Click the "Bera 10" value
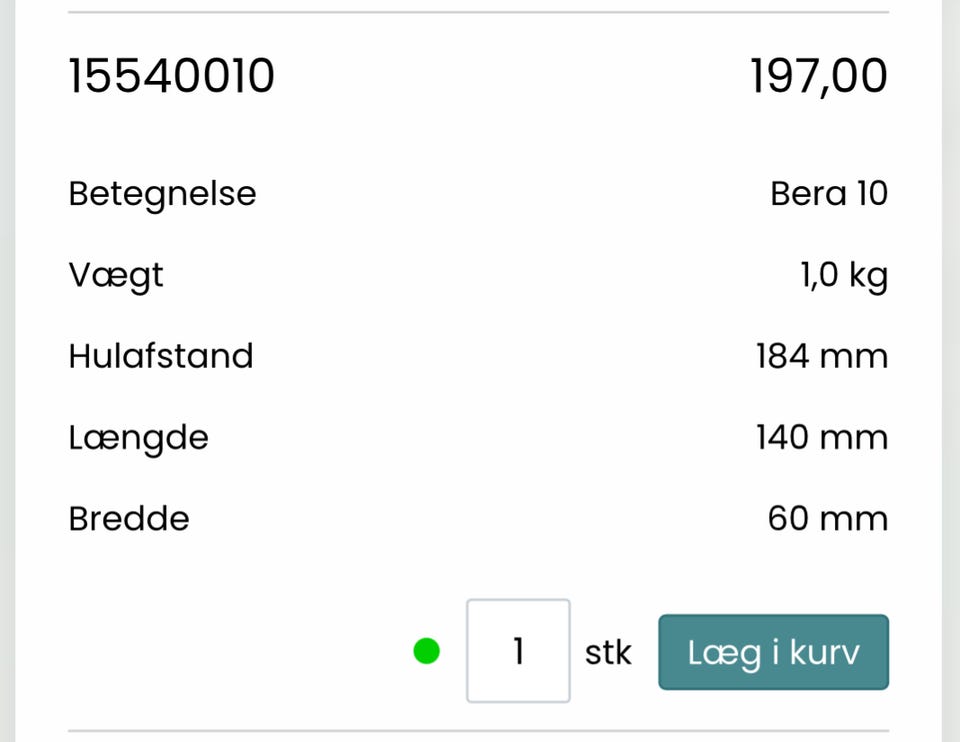This screenshot has width=960, height=742. [x=829, y=193]
